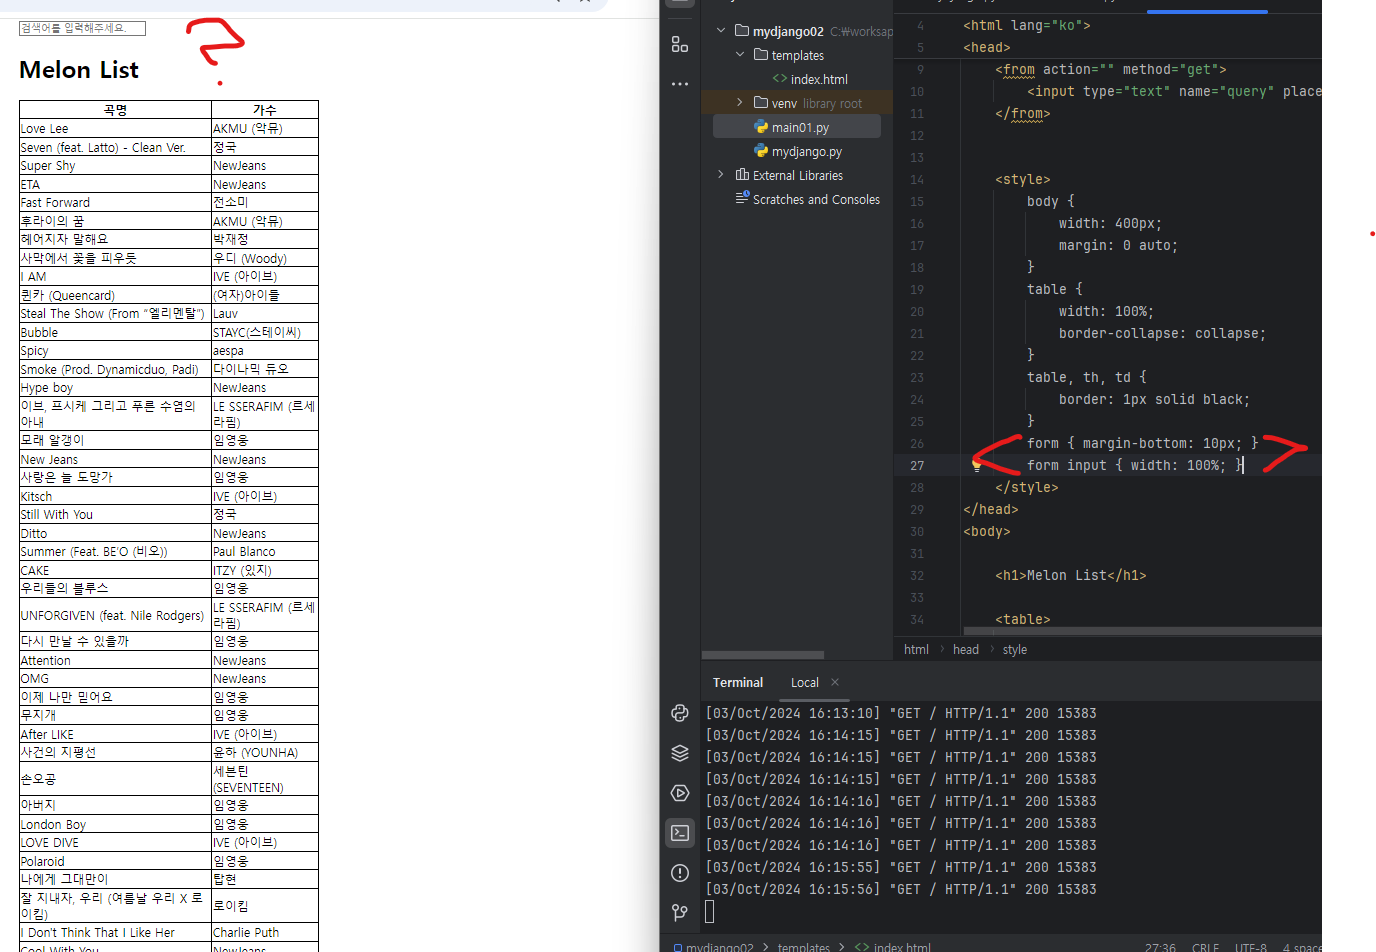Click the 'Paul Blanco' artist cell

[x=265, y=551]
